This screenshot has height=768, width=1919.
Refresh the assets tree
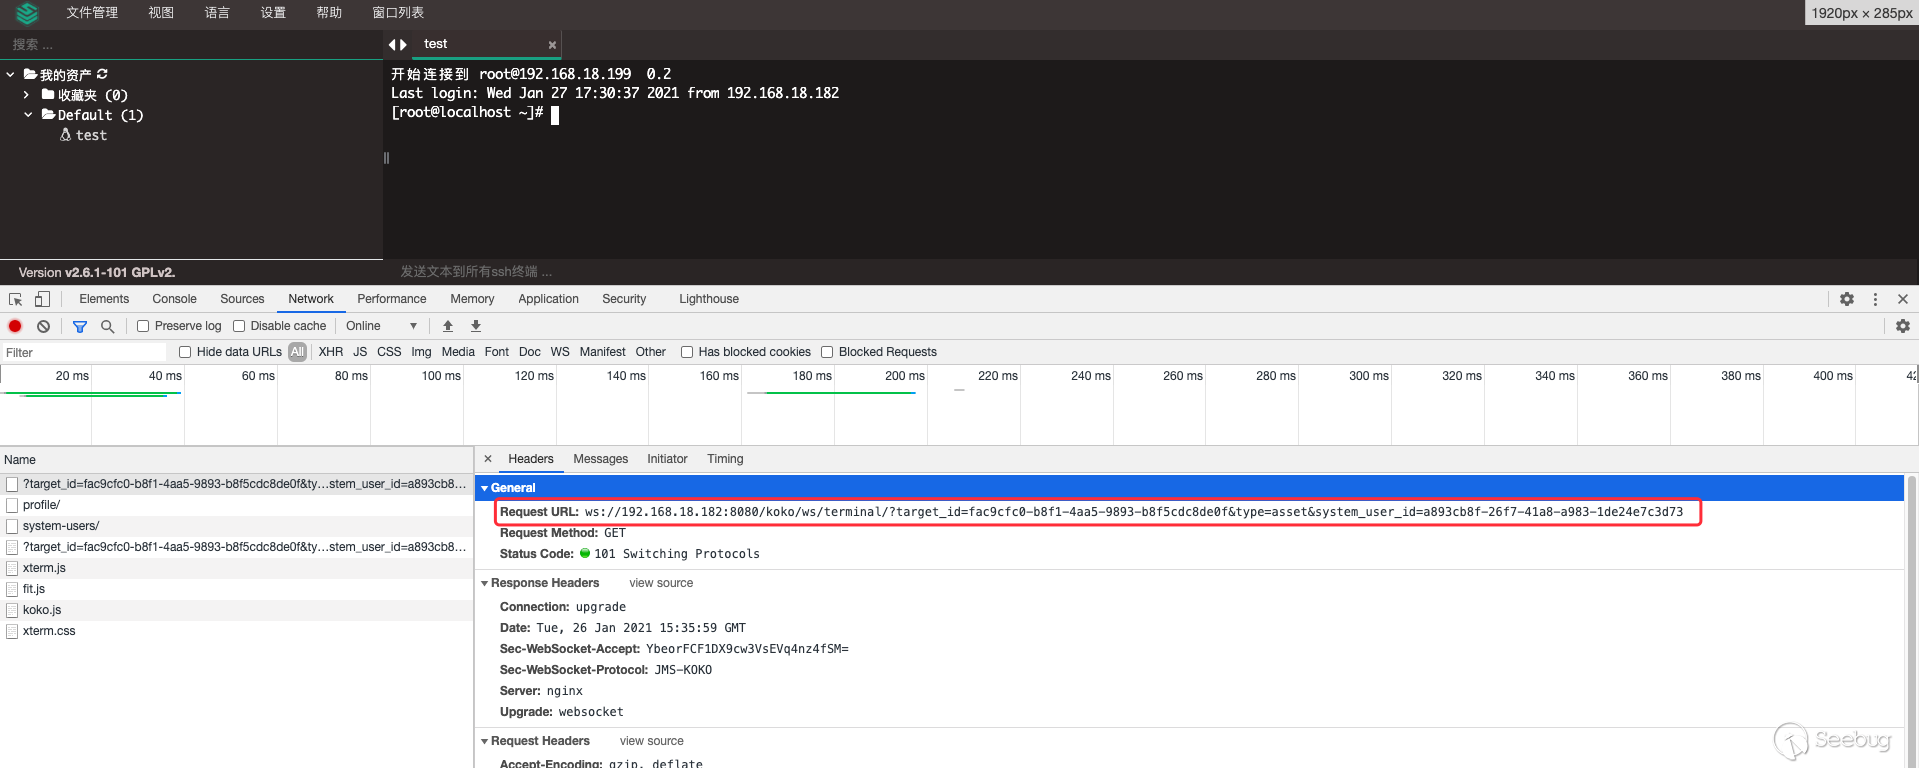coord(102,75)
